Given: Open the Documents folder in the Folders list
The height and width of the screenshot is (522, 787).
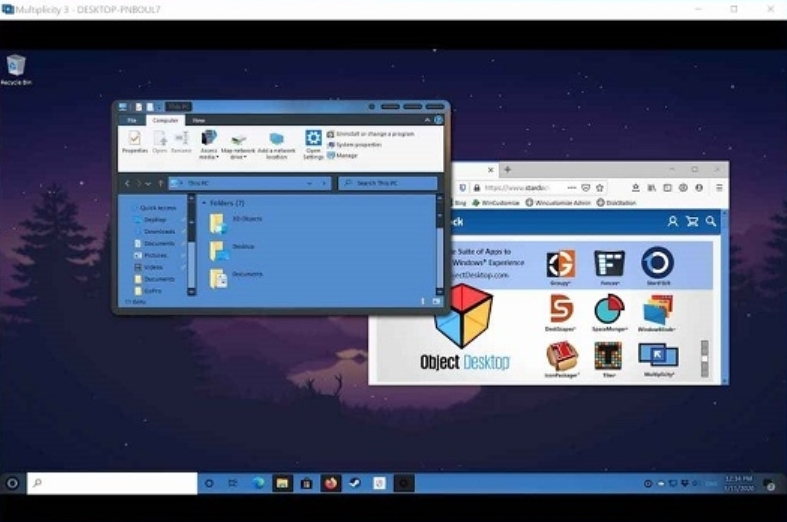Looking at the screenshot, I should click(236, 278).
